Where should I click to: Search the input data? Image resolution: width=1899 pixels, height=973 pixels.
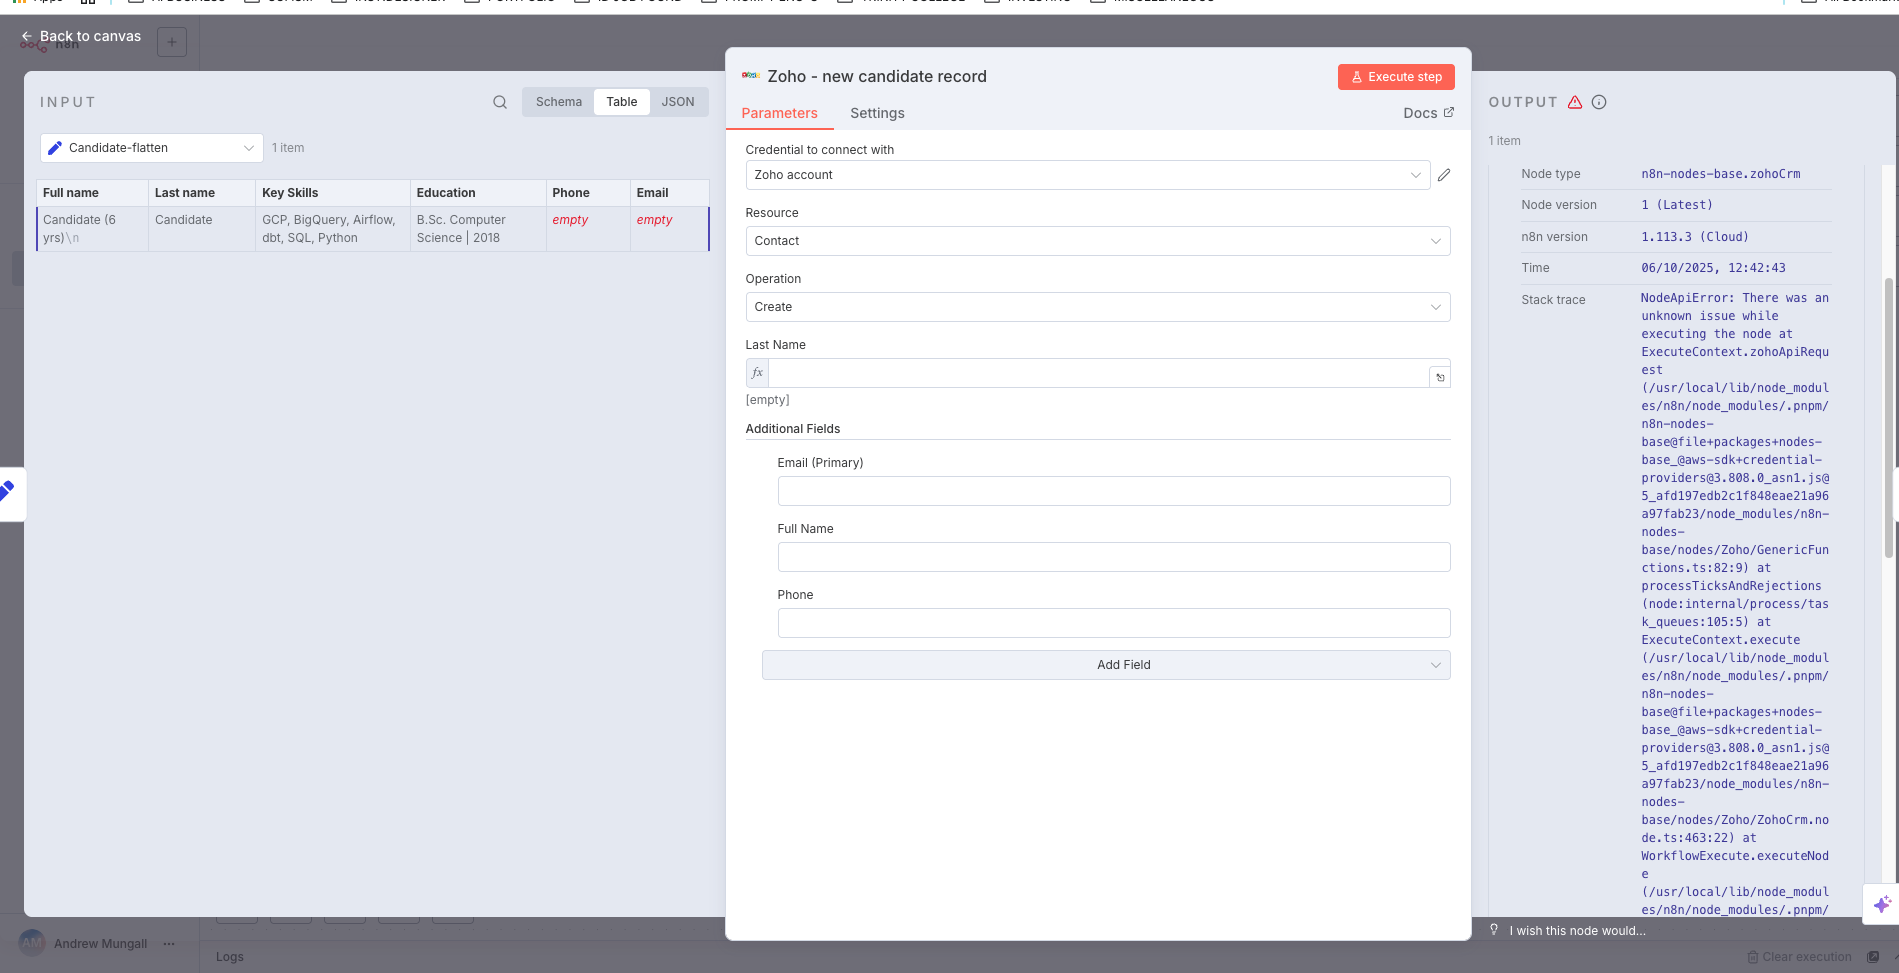(x=500, y=102)
